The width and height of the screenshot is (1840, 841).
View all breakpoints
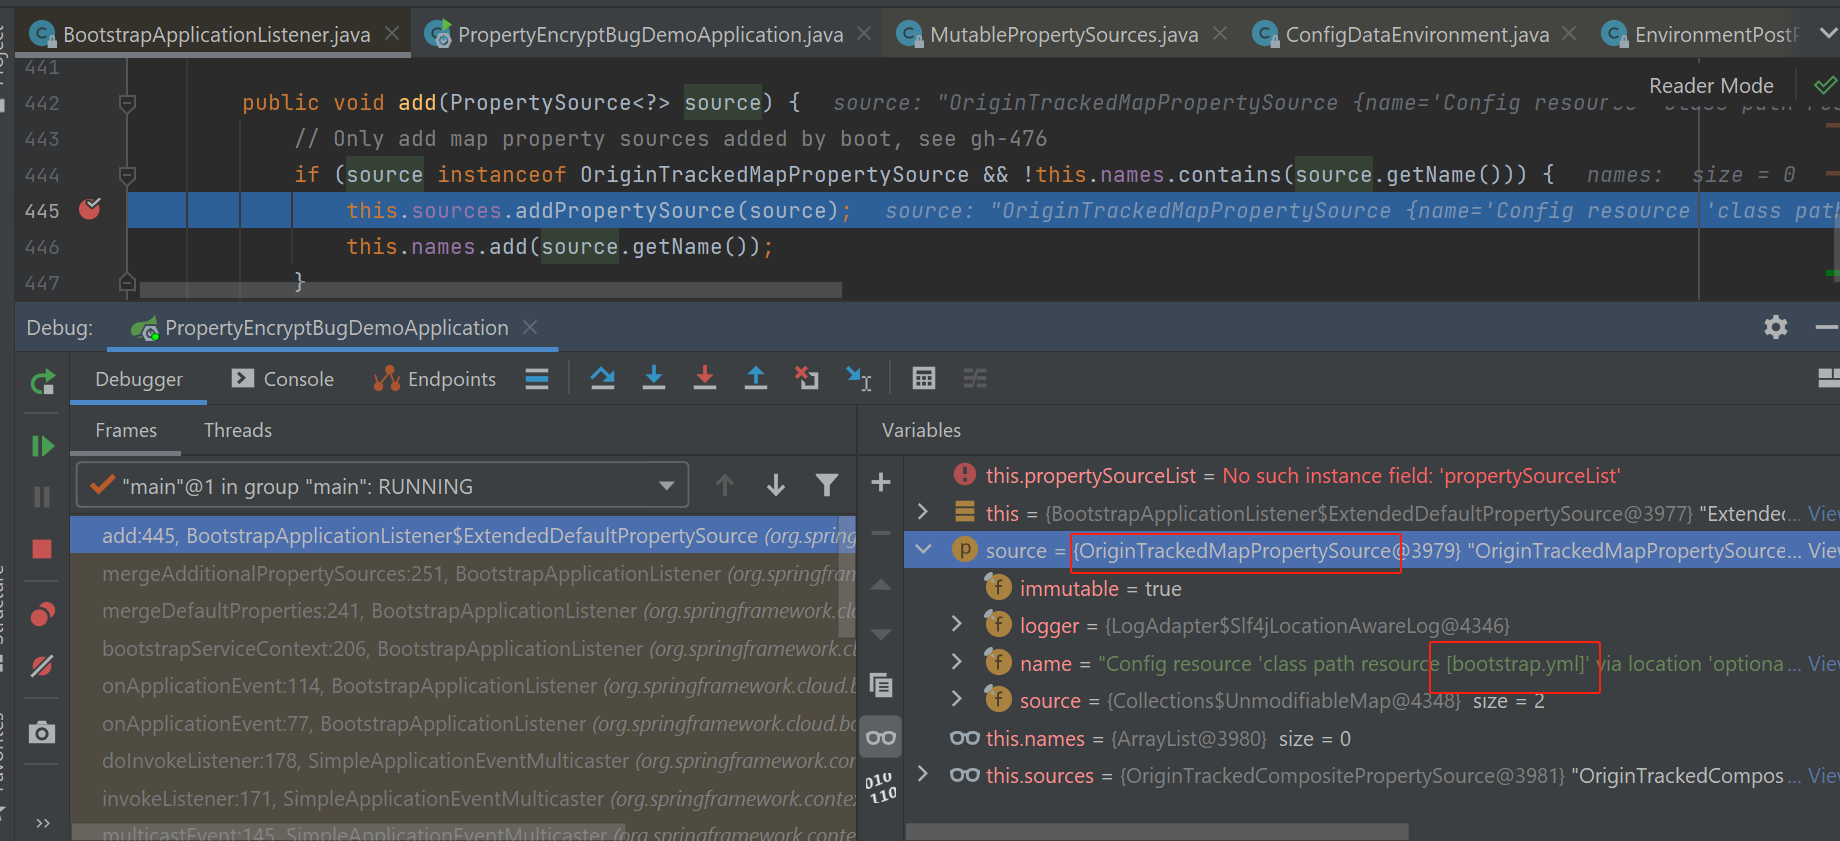pyautogui.click(x=42, y=614)
